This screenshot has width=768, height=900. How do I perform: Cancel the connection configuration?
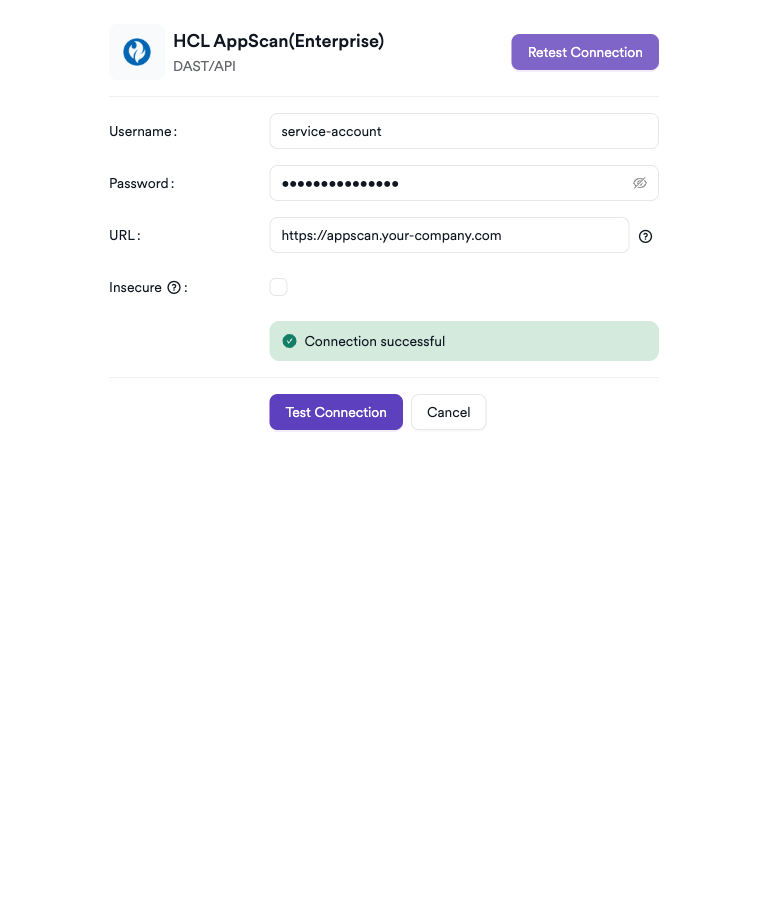click(448, 412)
